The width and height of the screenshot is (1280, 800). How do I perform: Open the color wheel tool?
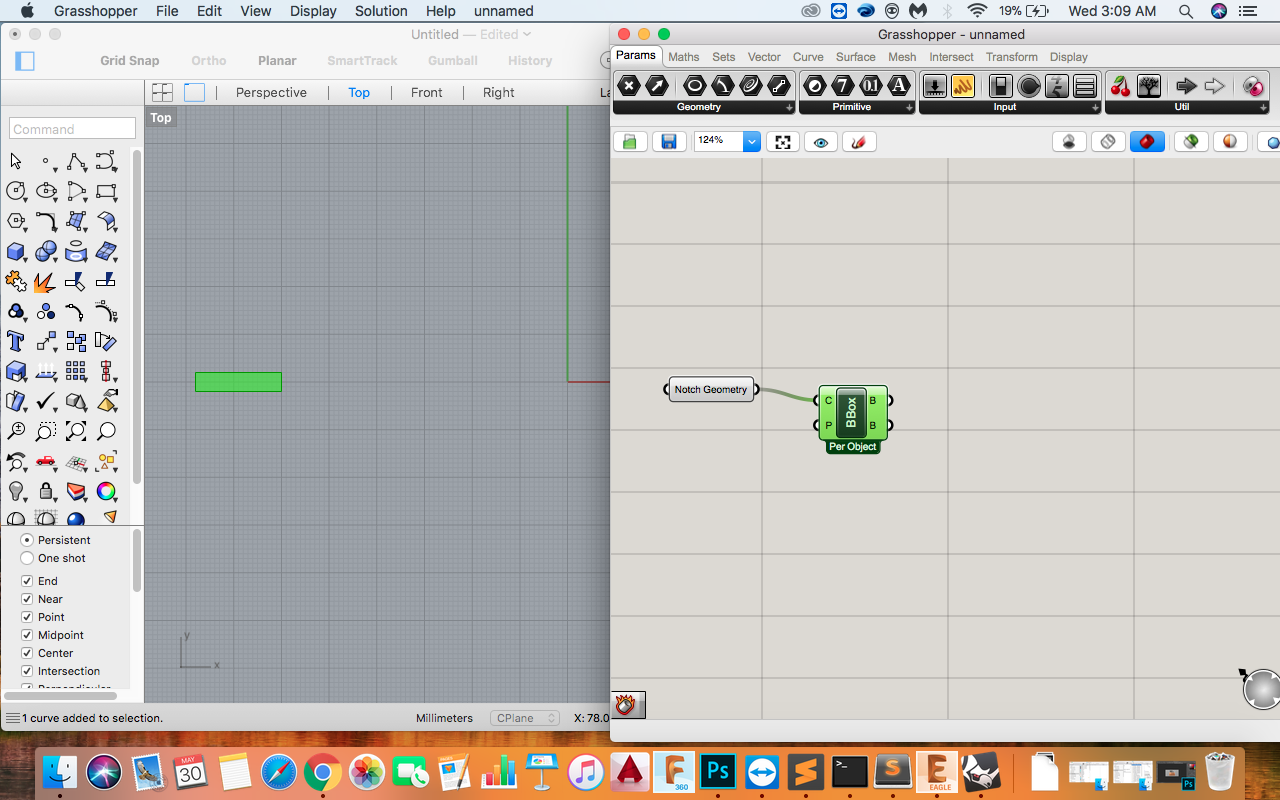coord(106,491)
